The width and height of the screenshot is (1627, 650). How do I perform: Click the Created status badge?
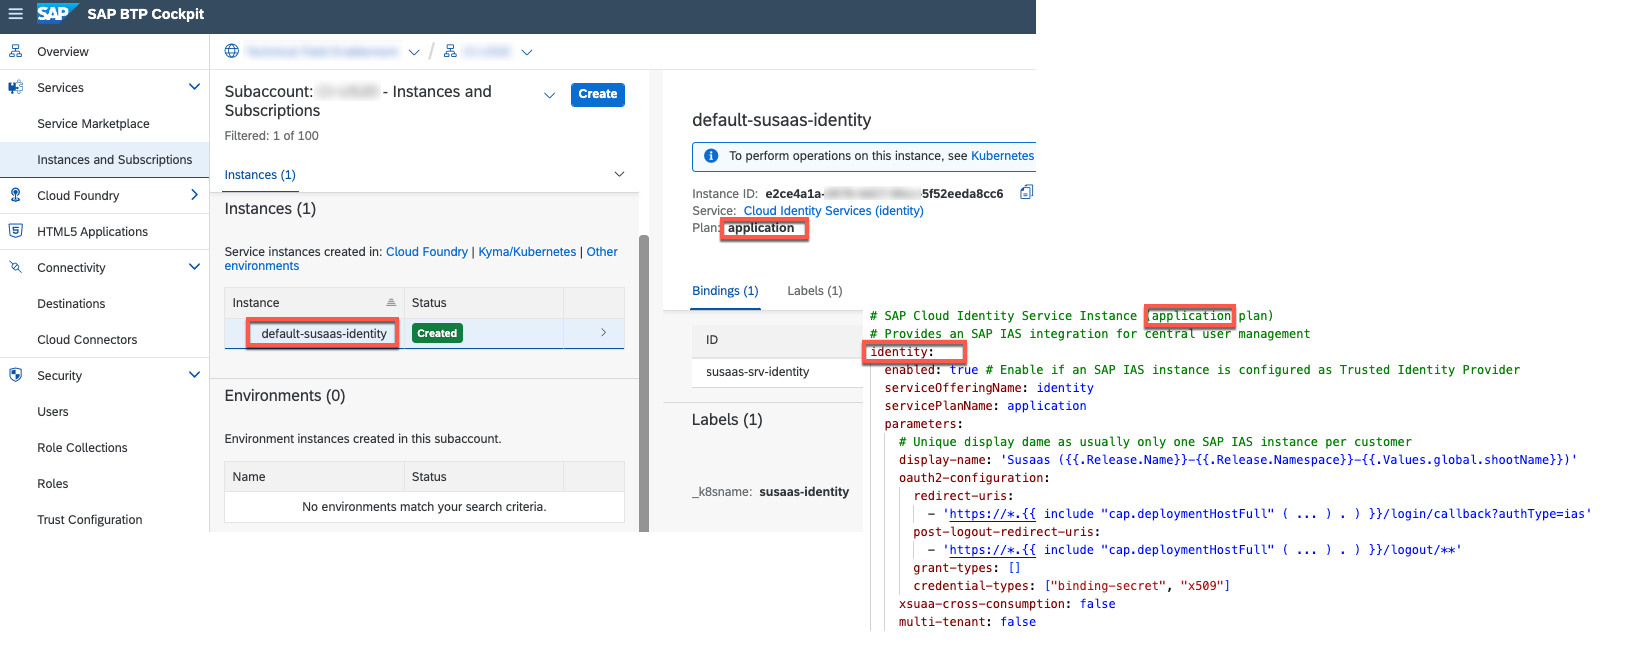[x=437, y=333]
